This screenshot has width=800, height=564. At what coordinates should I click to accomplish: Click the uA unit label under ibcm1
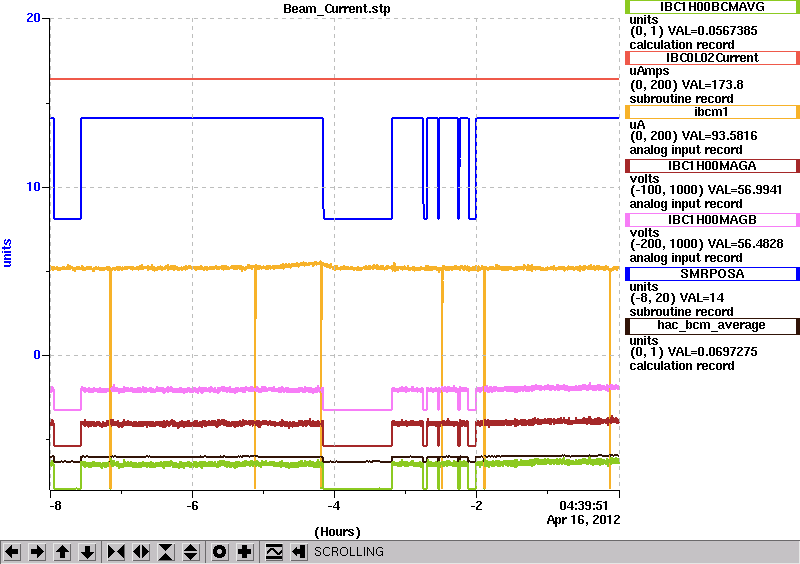pos(637,125)
